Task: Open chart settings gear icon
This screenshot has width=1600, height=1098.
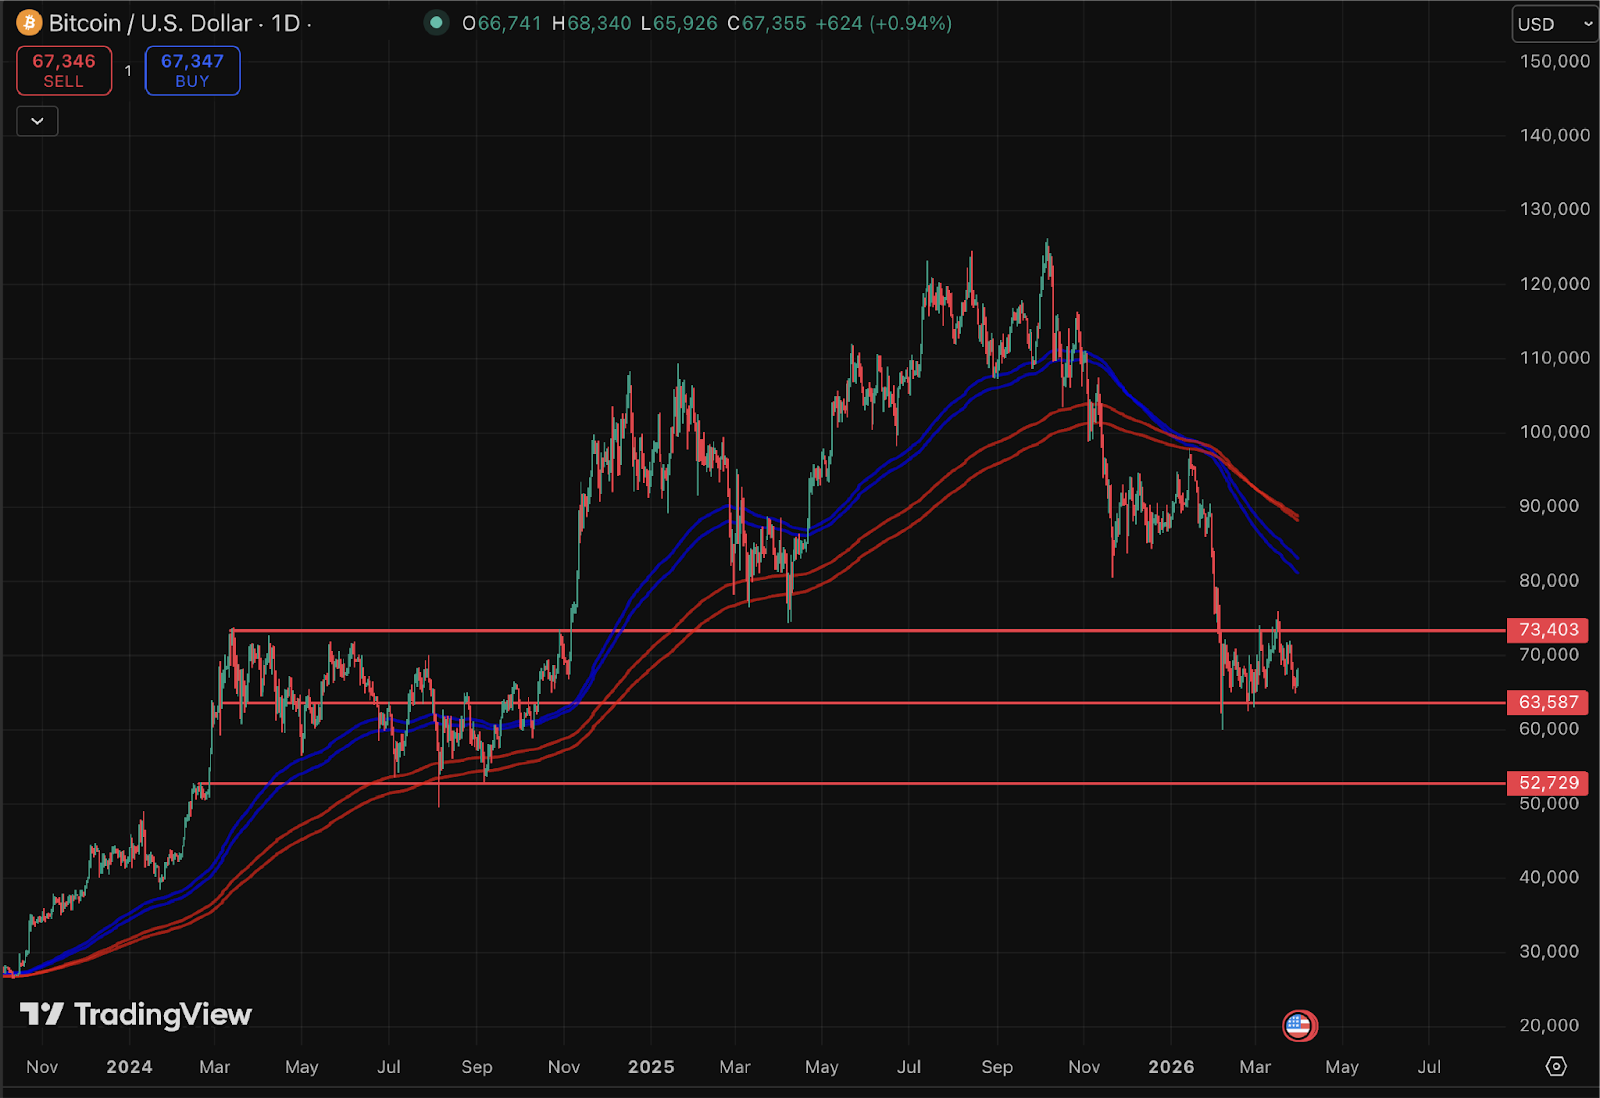Action: click(1556, 1066)
